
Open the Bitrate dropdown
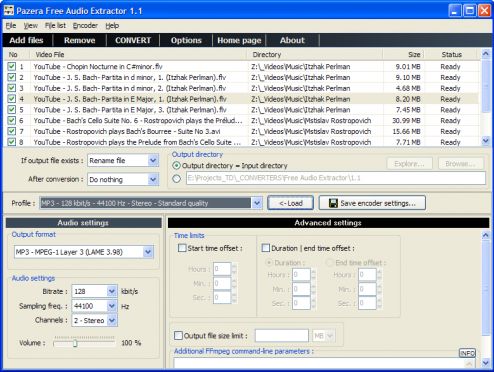point(112,291)
